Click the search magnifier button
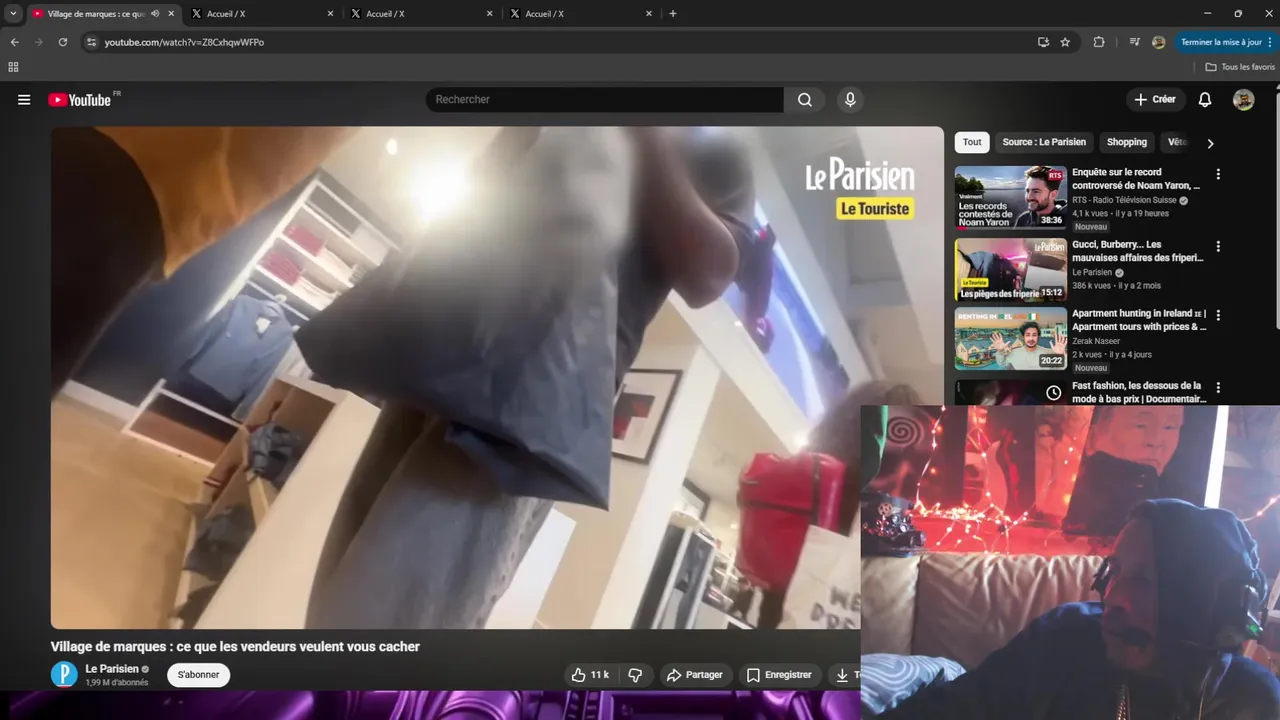The height and width of the screenshot is (720, 1280). tap(805, 100)
